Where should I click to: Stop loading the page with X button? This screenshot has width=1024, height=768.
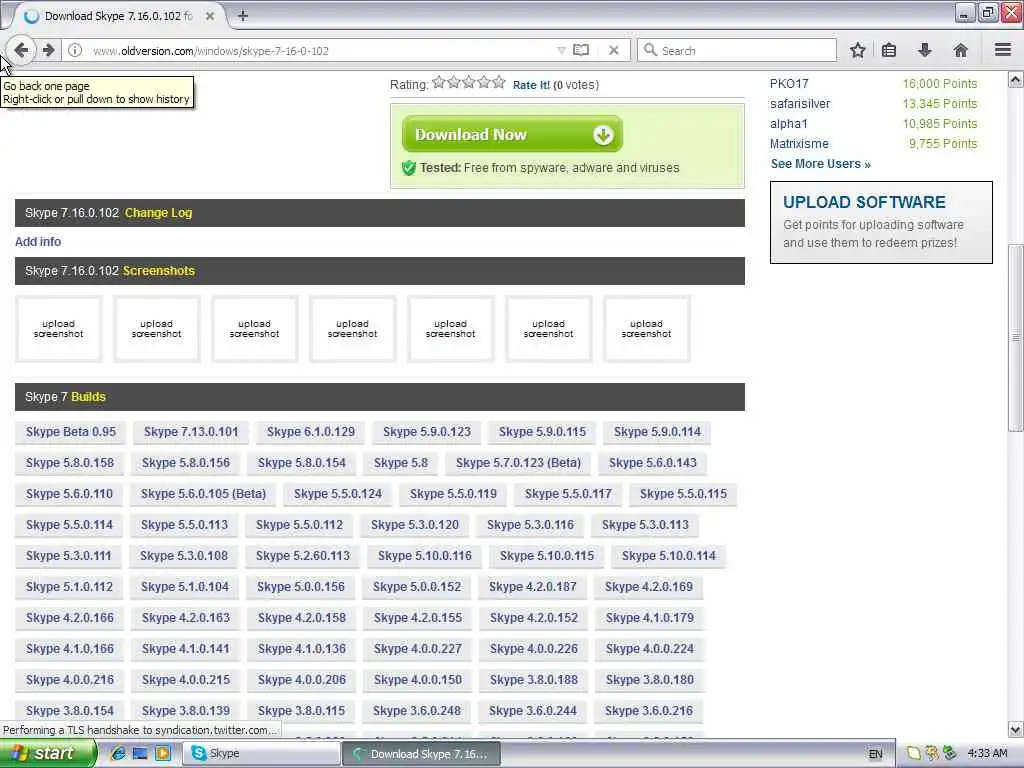tap(613, 50)
